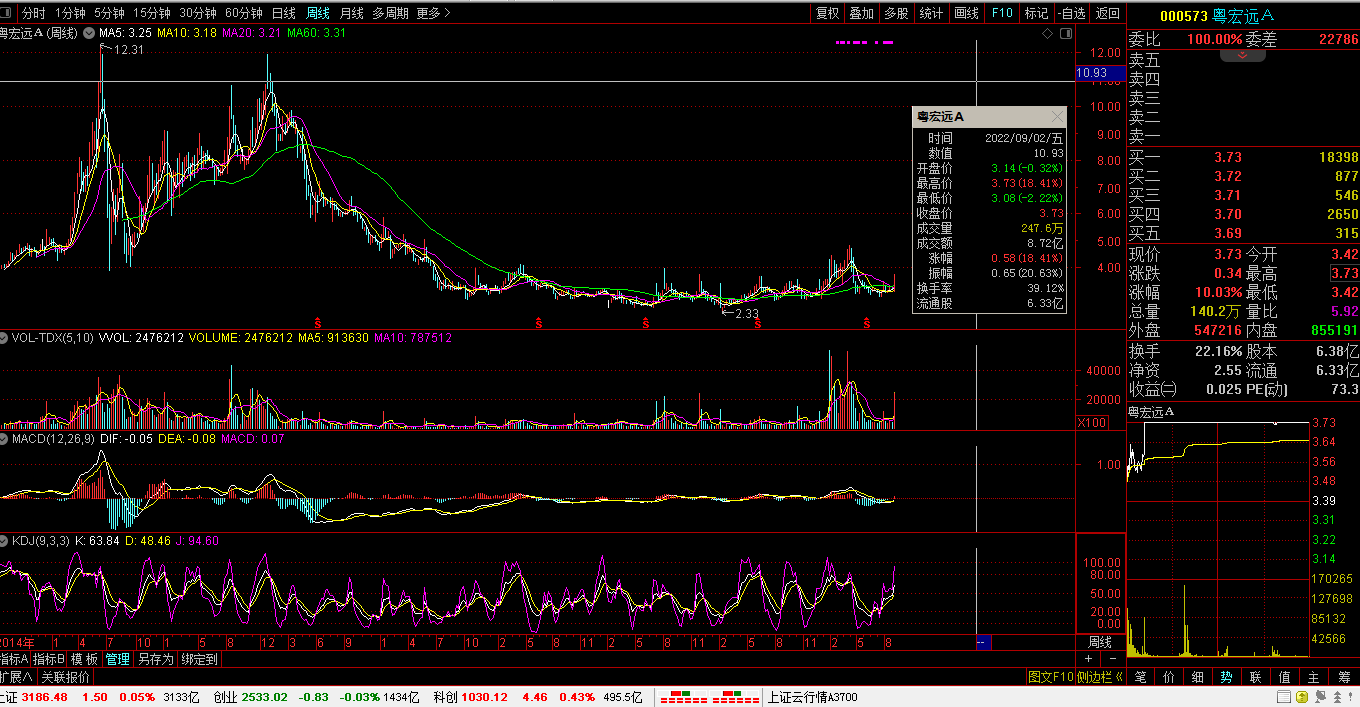Click the plus zoom button below 周线
The width and height of the screenshot is (1360, 707).
click(x=1089, y=659)
